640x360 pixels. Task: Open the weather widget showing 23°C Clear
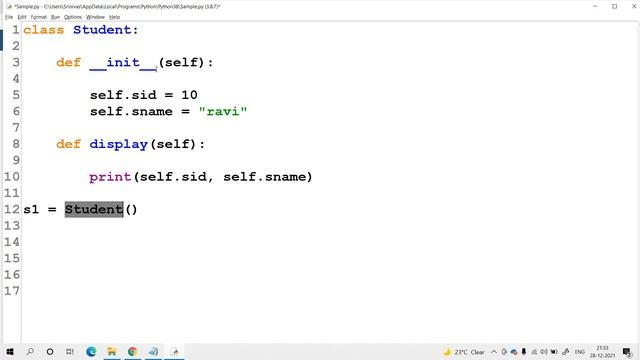[x=464, y=352]
